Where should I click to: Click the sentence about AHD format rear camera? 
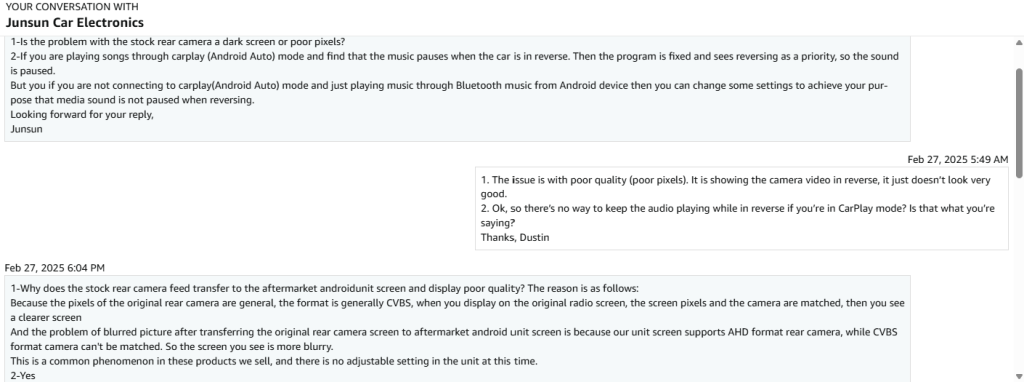454,339
